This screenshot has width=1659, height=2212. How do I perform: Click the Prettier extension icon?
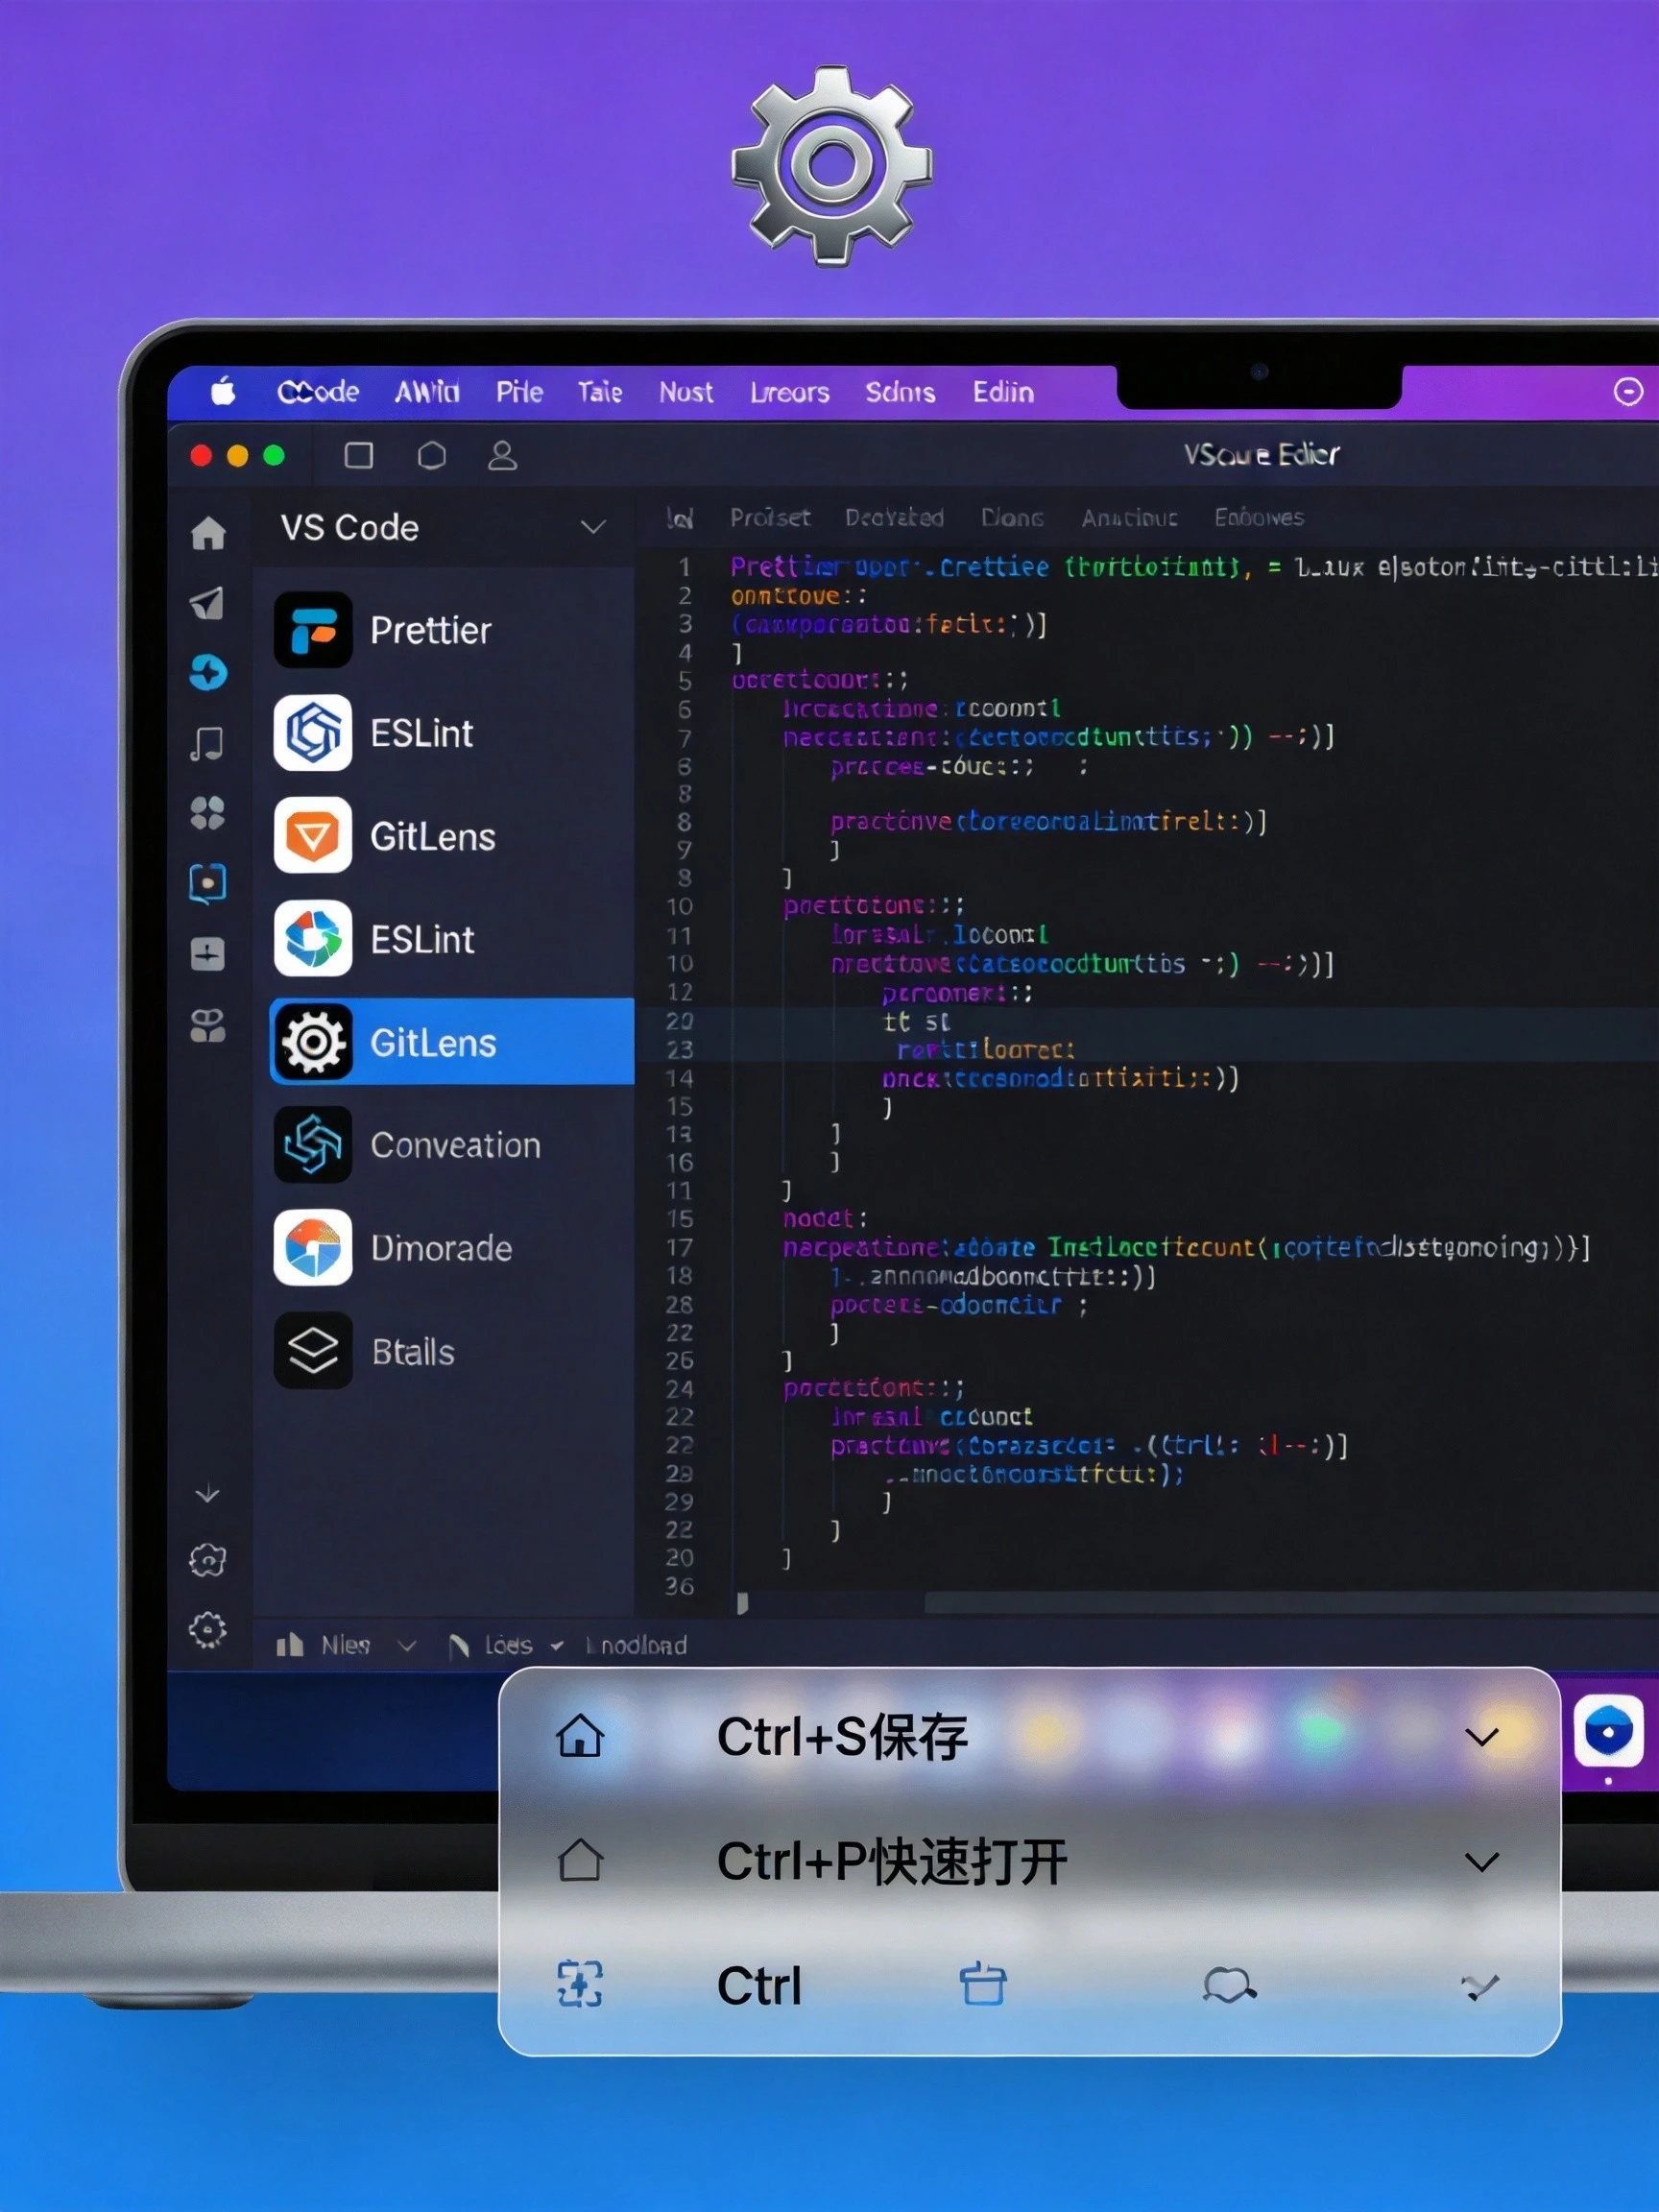click(313, 630)
